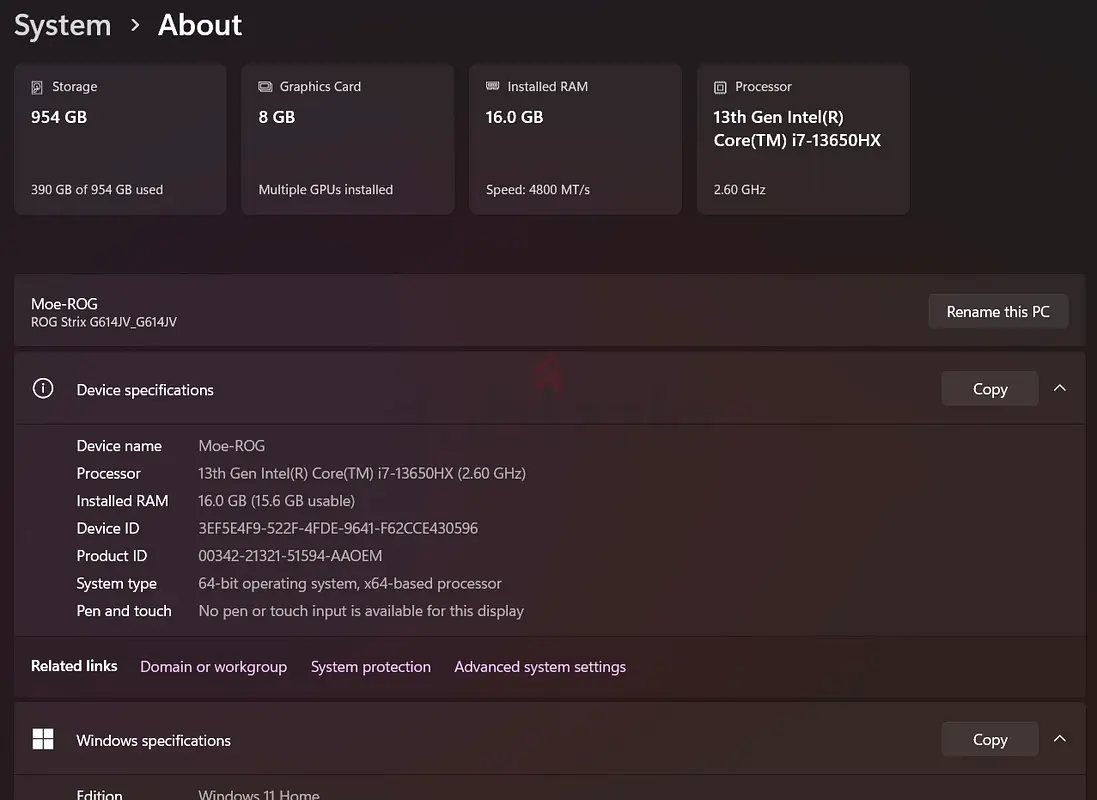Image resolution: width=1097 pixels, height=800 pixels.
Task: Click the Graphics Card icon
Action: point(265,87)
